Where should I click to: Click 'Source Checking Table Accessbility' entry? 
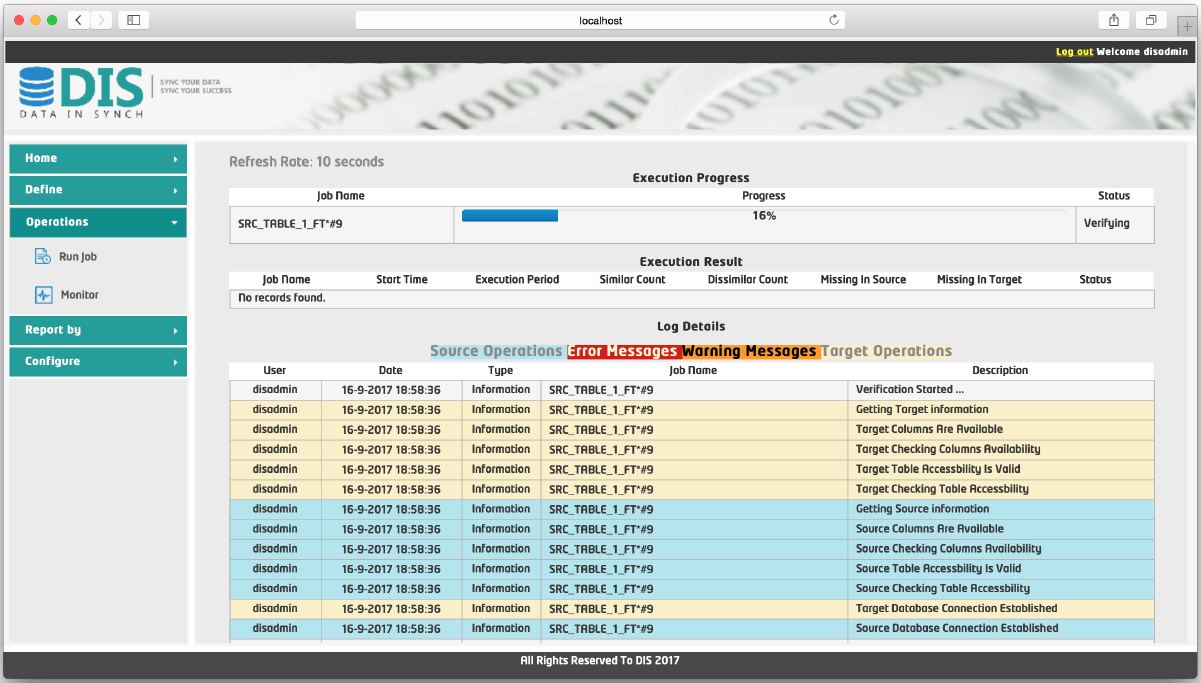point(943,589)
